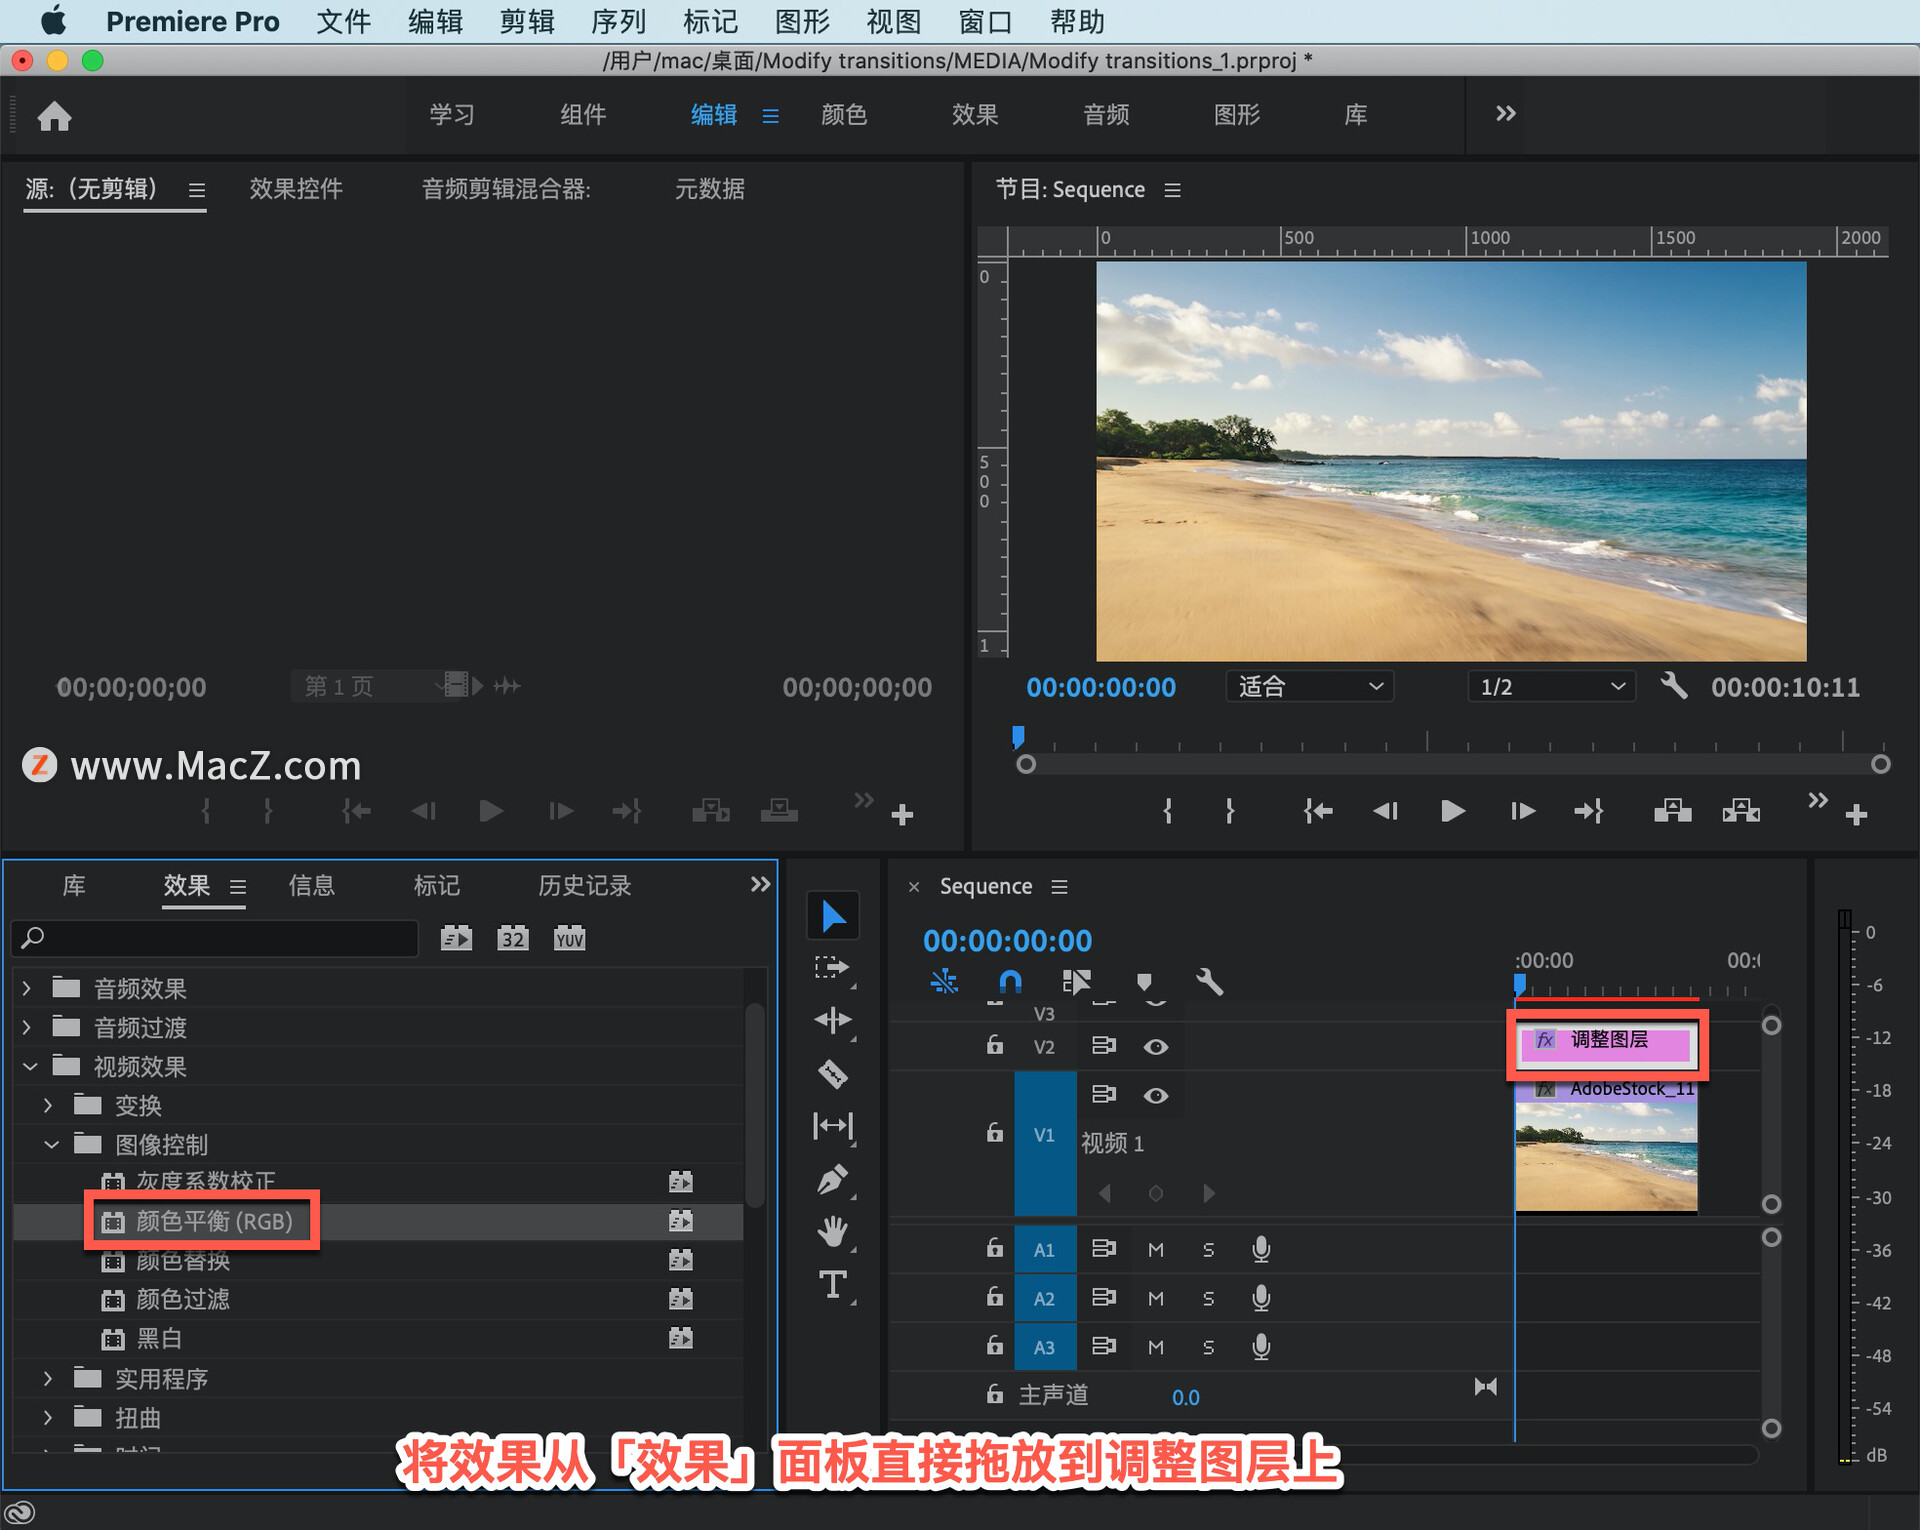This screenshot has height=1530, width=1920.
Task: Click the 32-bit color filter icon
Action: pos(513,938)
